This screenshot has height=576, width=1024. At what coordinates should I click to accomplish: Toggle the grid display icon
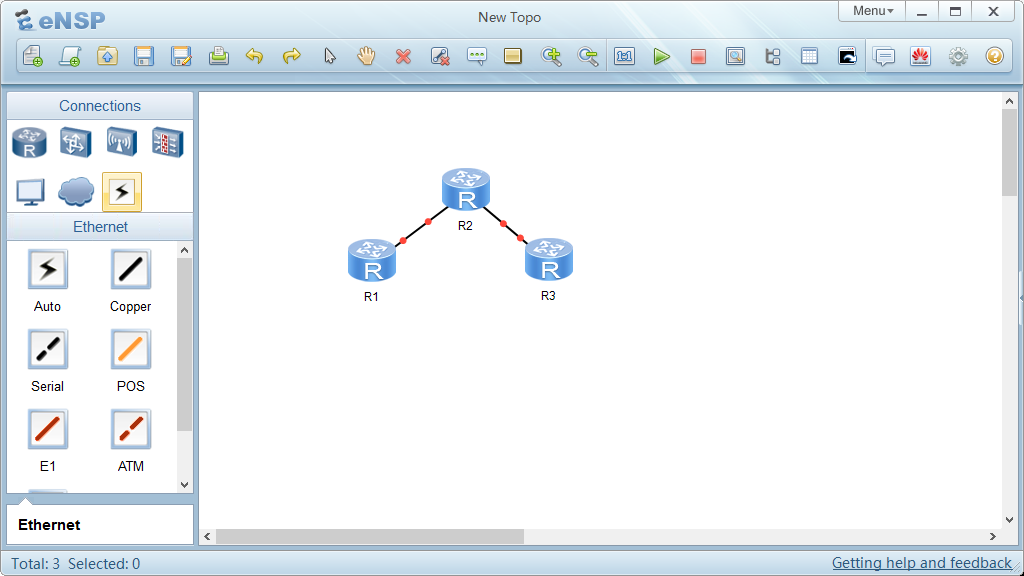click(809, 56)
